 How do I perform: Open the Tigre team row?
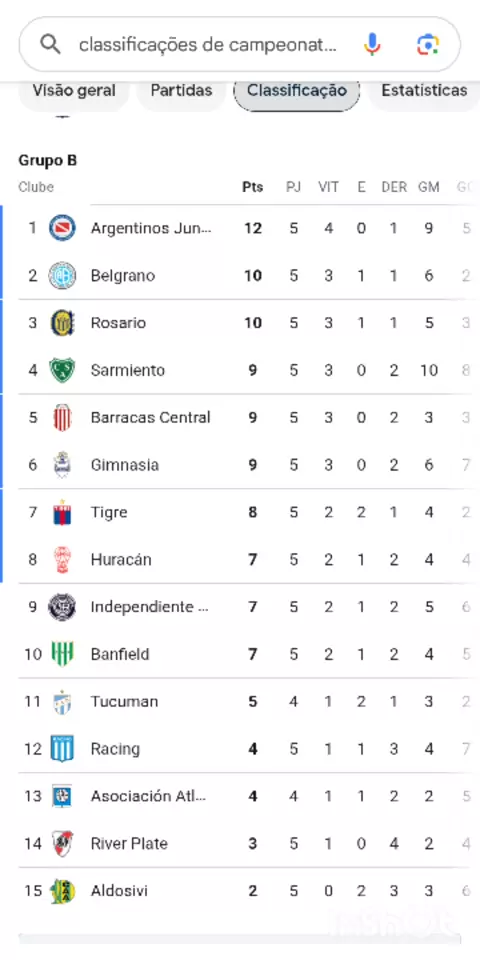[240, 512]
